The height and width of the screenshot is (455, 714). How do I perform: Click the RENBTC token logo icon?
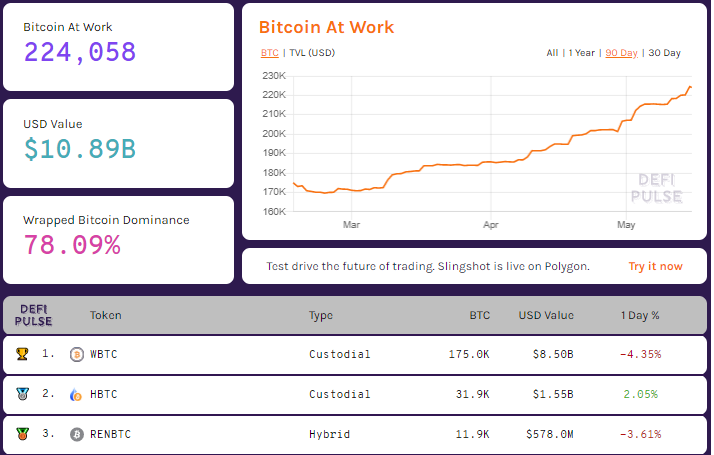tap(77, 435)
